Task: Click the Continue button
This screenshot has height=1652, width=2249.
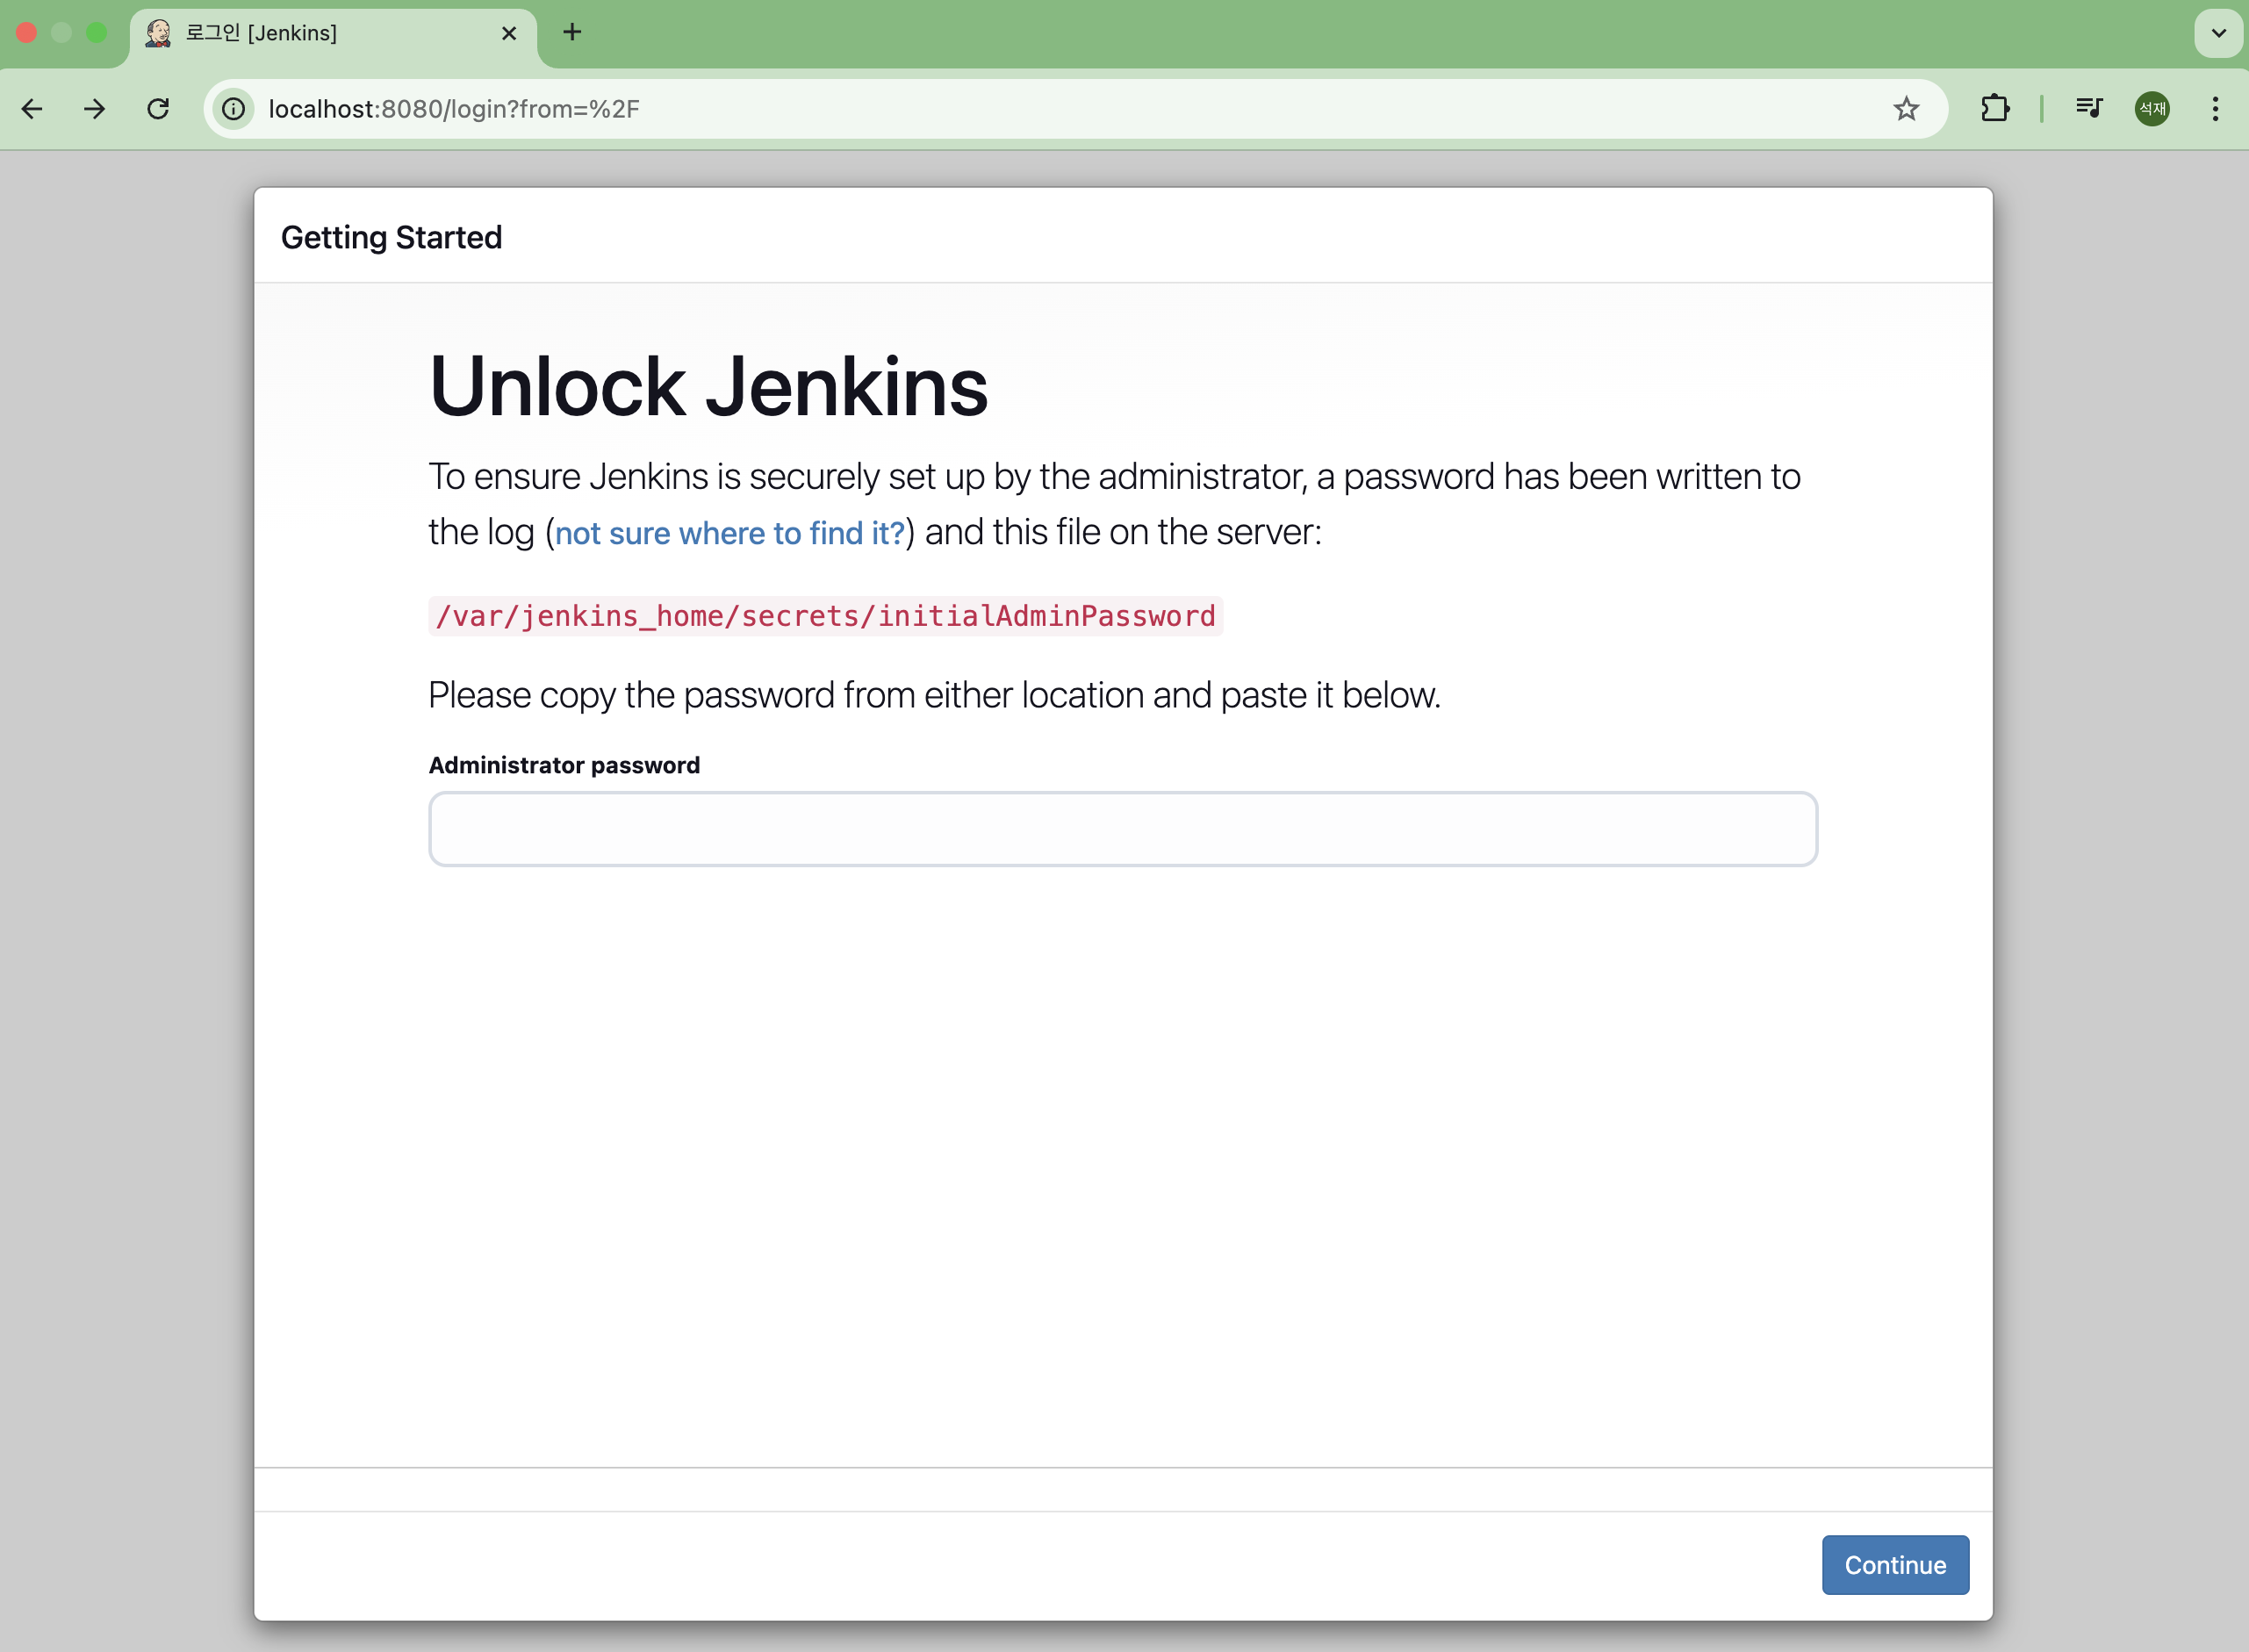Action: pos(1894,1564)
